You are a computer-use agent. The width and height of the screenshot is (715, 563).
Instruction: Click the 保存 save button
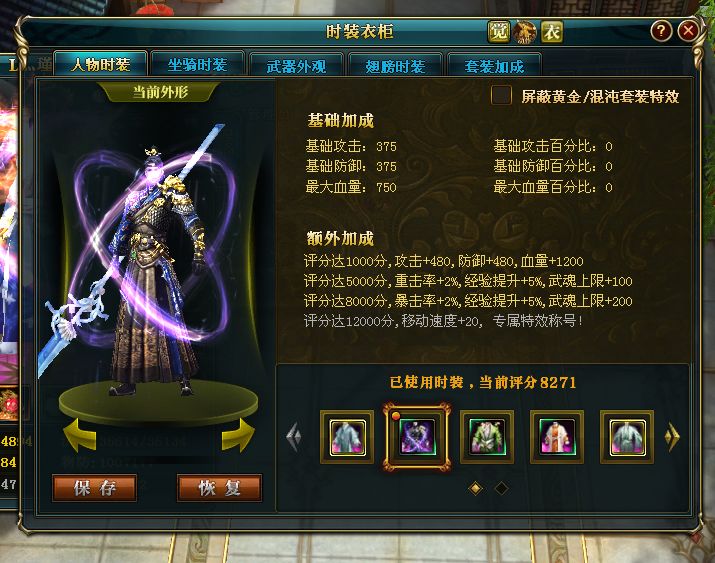click(94, 488)
